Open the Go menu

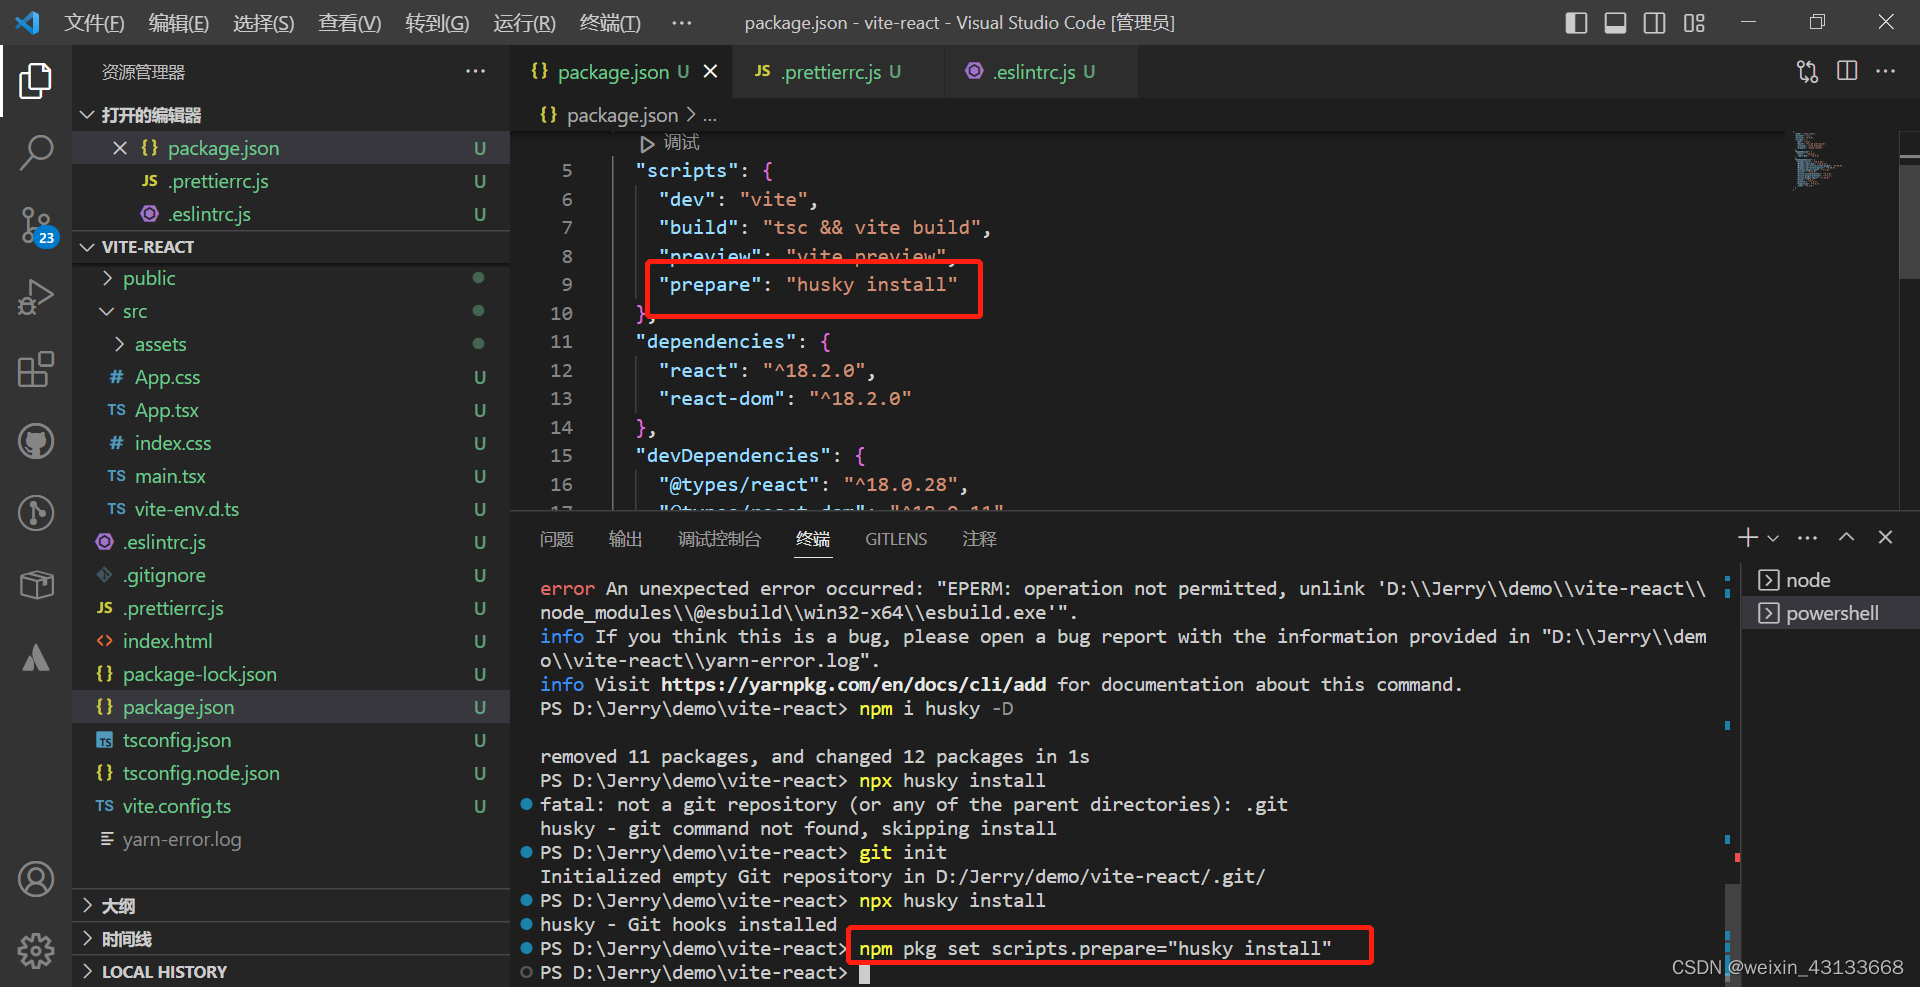(437, 23)
